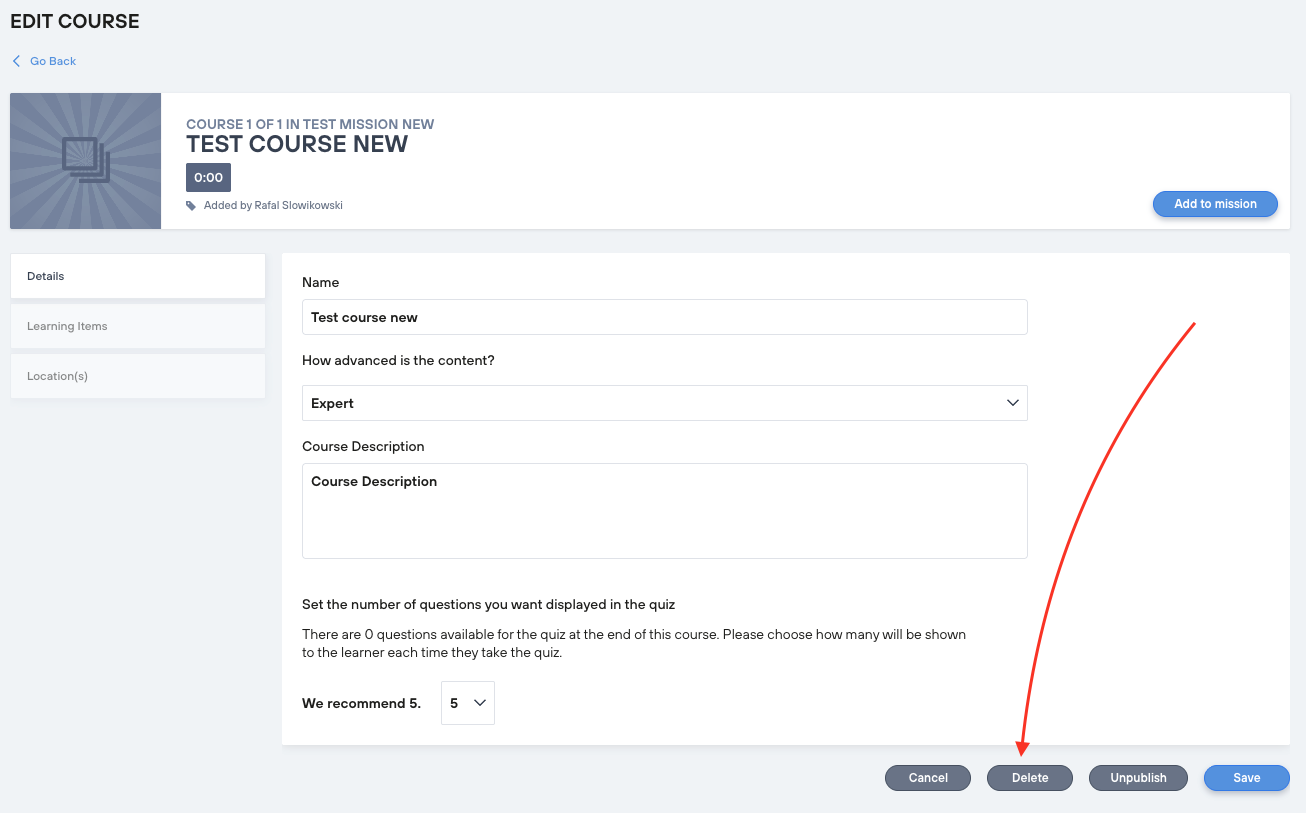
Task: Click the back chevron arrow icon
Action: (x=16, y=61)
